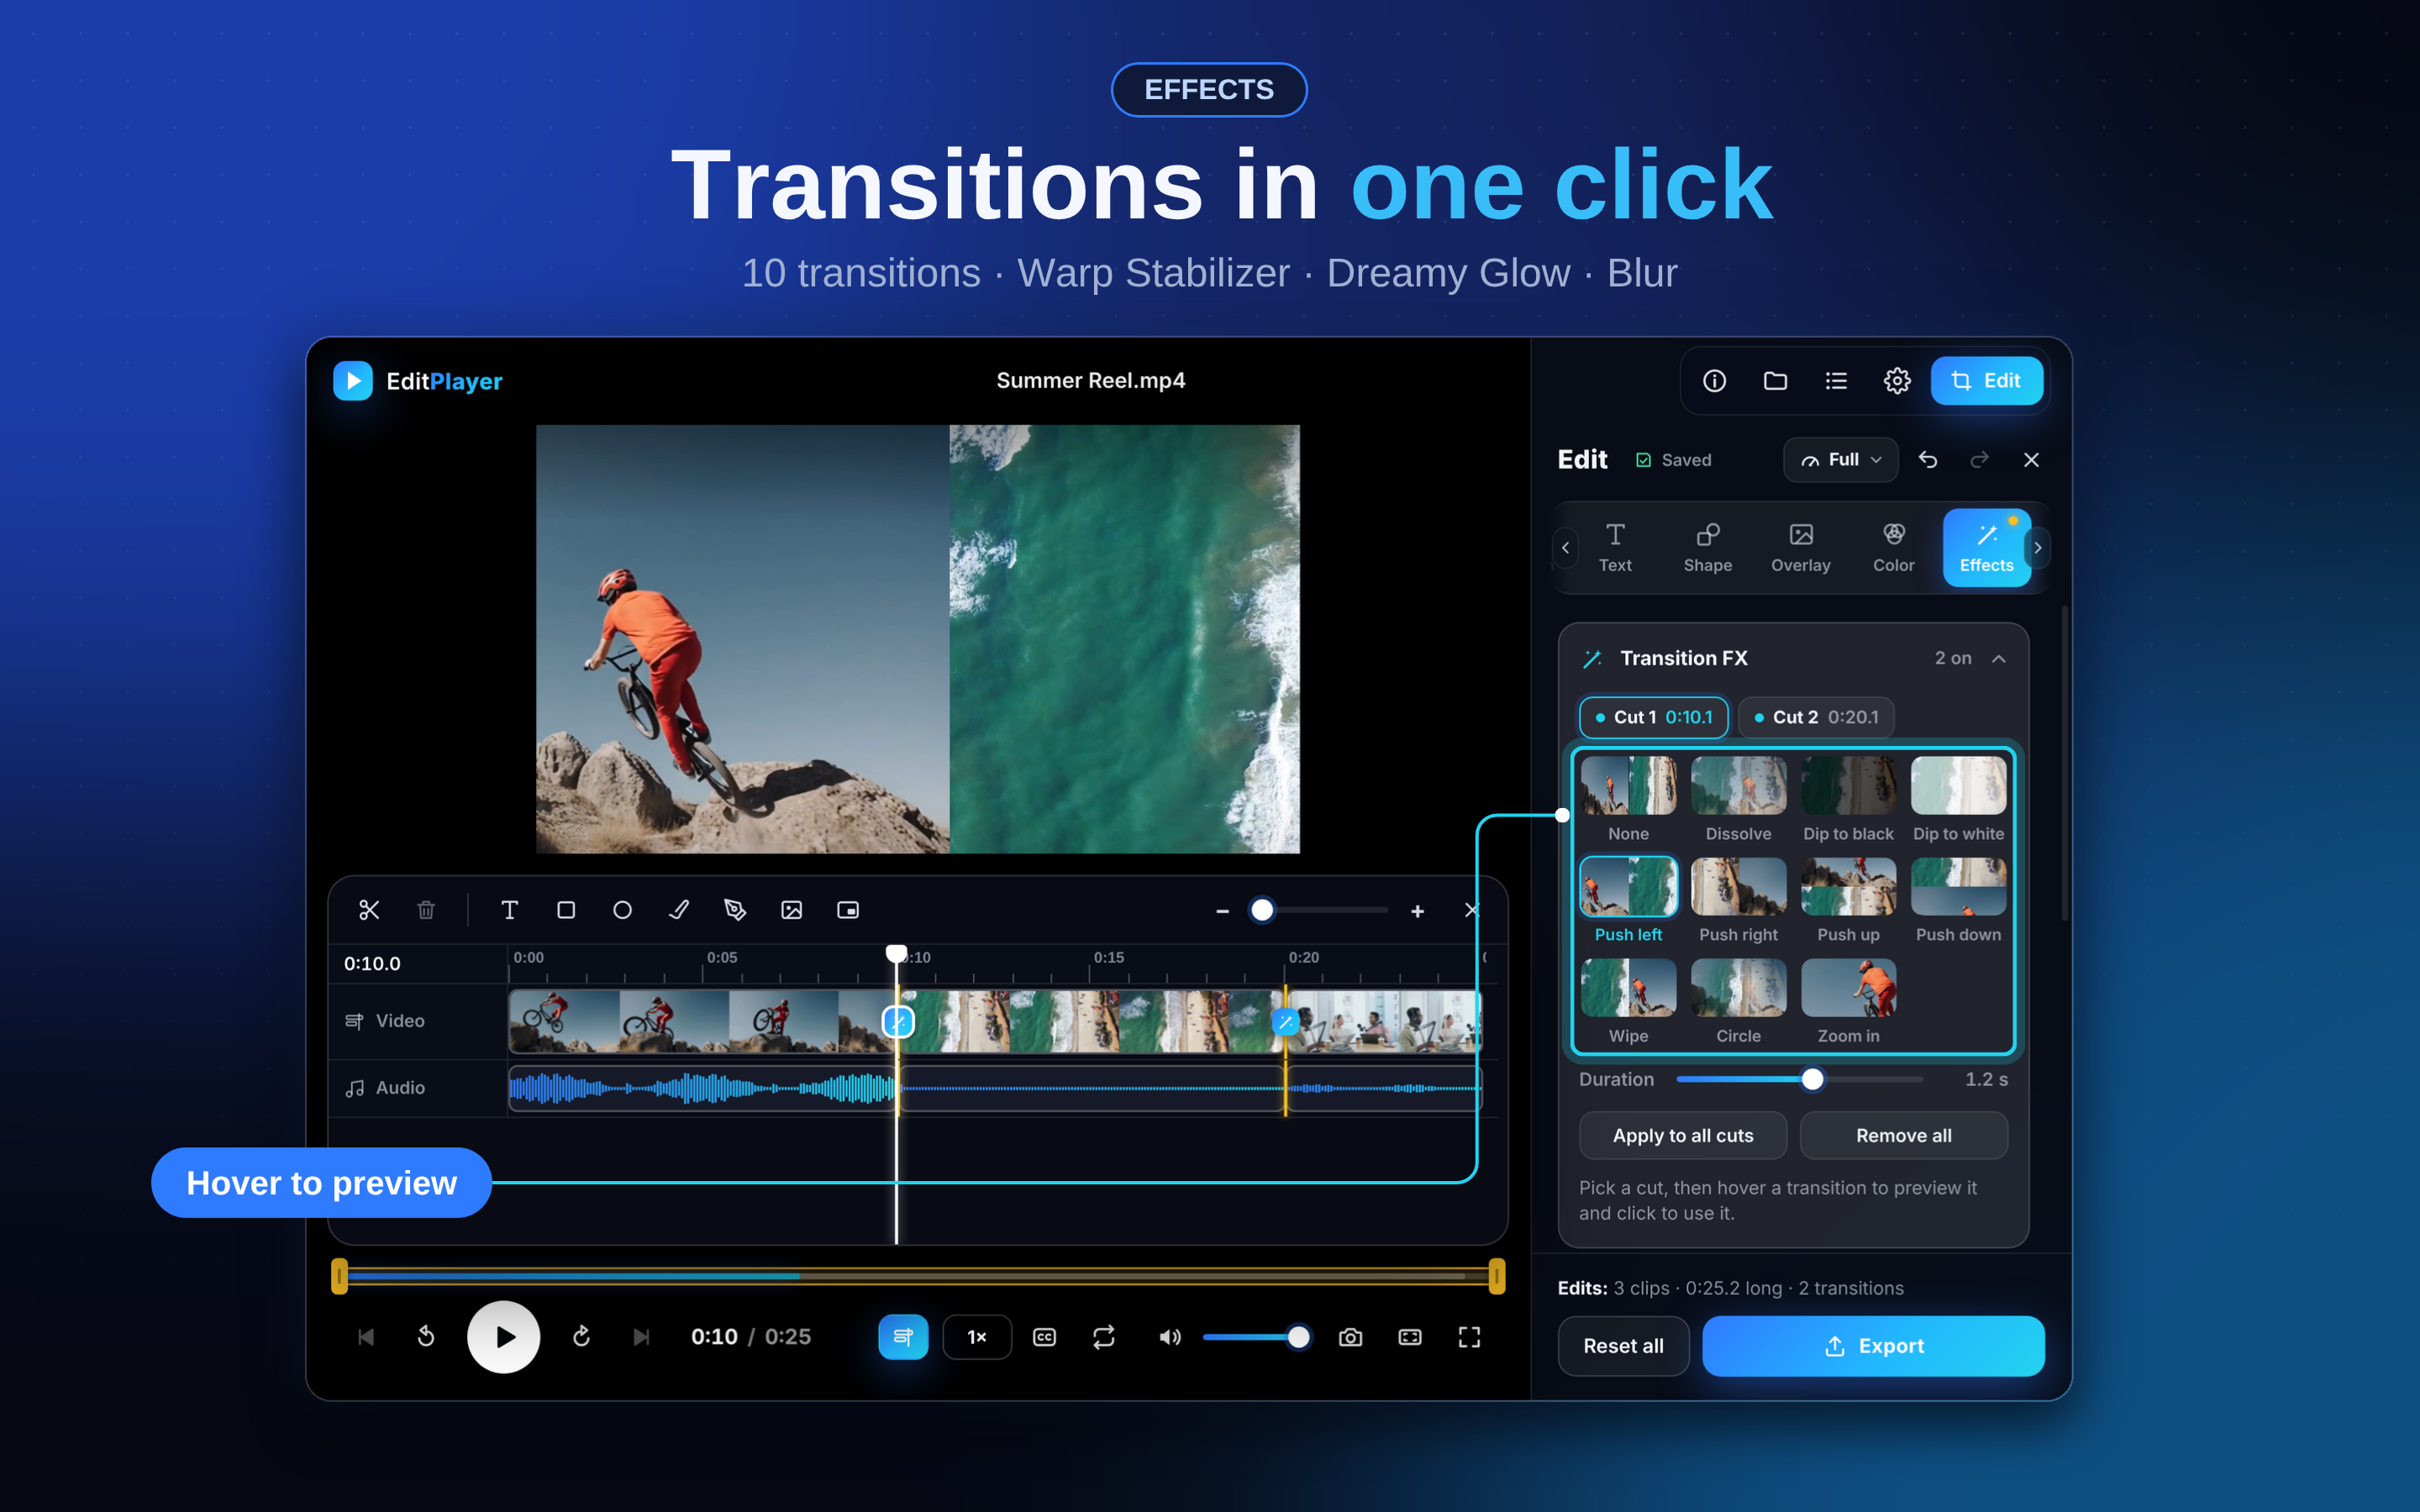Image resolution: width=2420 pixels, height=1512 pixels.
Task: Click the insert image icon in toolbar
Action: click(792, 910)
